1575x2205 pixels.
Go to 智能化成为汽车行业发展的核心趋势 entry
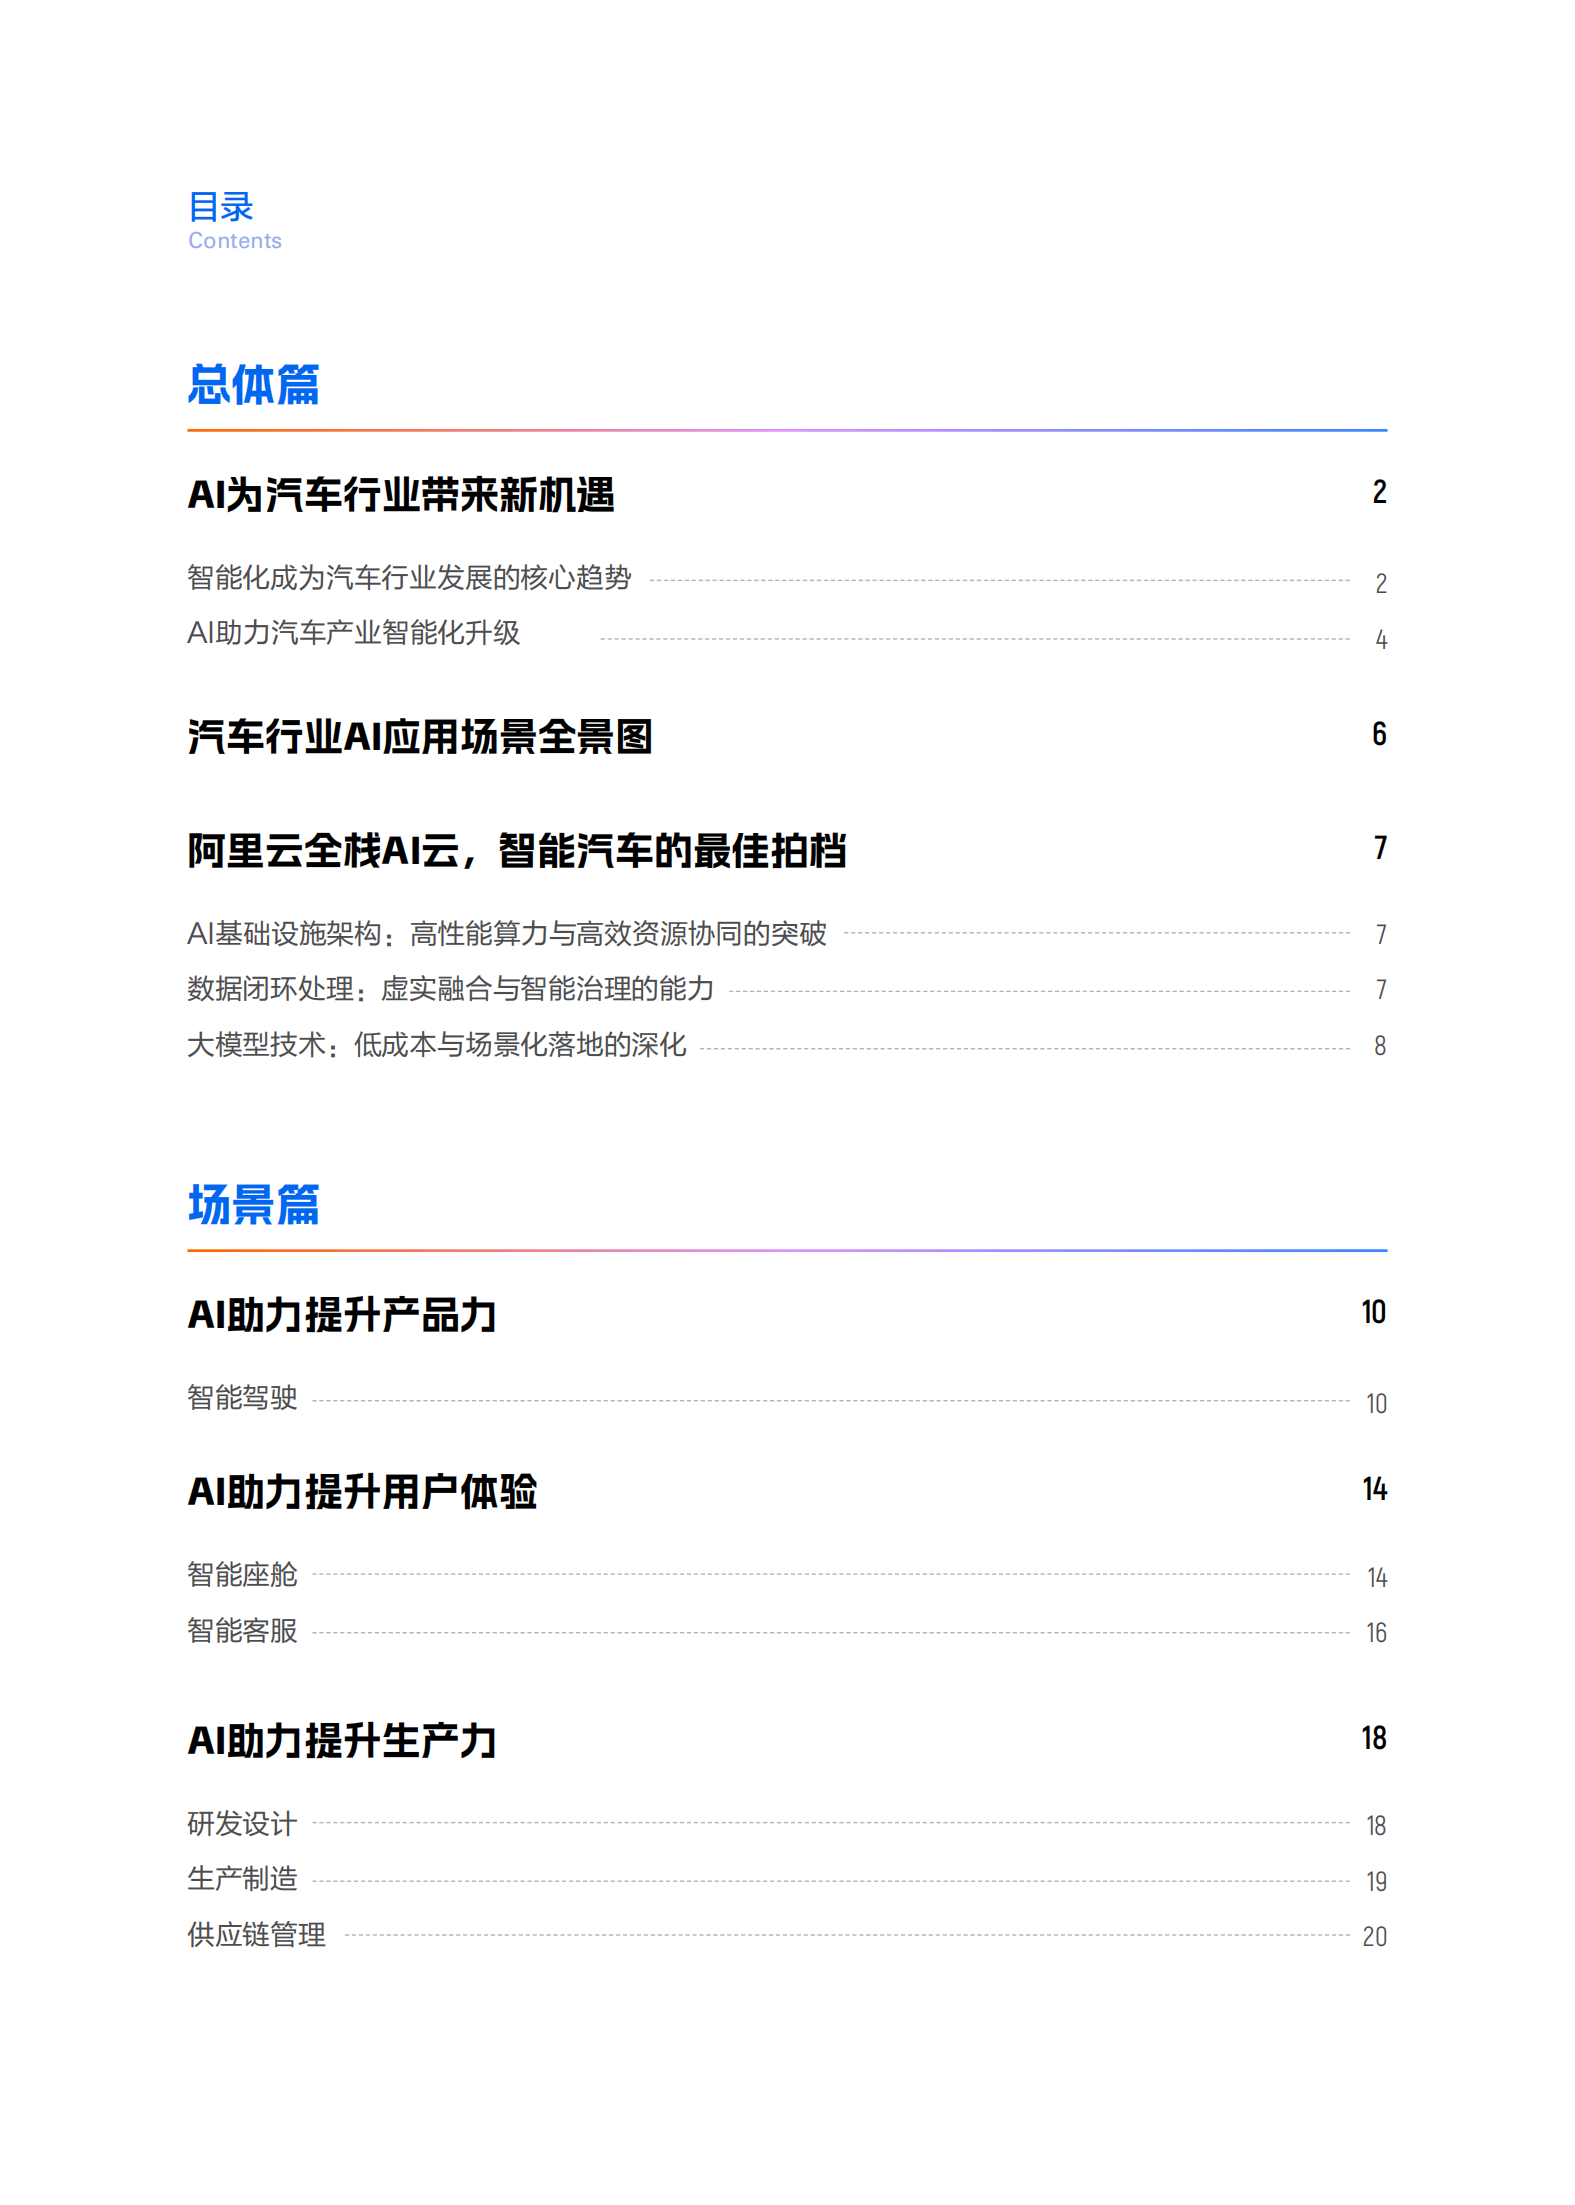pyautogui.click(x=409, y=578)
